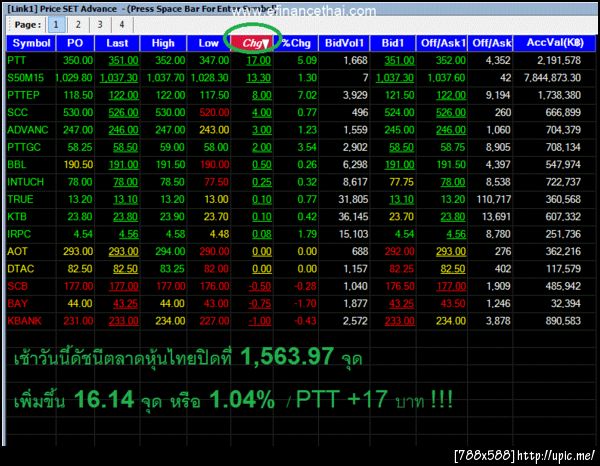Image resolution: width=600 pixels, height=466 pixels.
Task: Toggle sort arrow on Chg column
Action: tap(265, 44)
